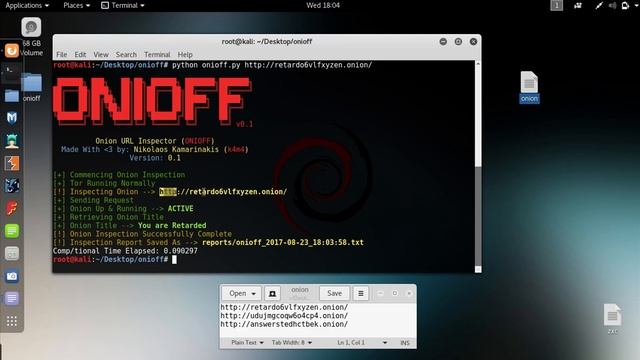Open the File menu in terminal
This screenshot has height=360, width=640.
coord(62,54)
